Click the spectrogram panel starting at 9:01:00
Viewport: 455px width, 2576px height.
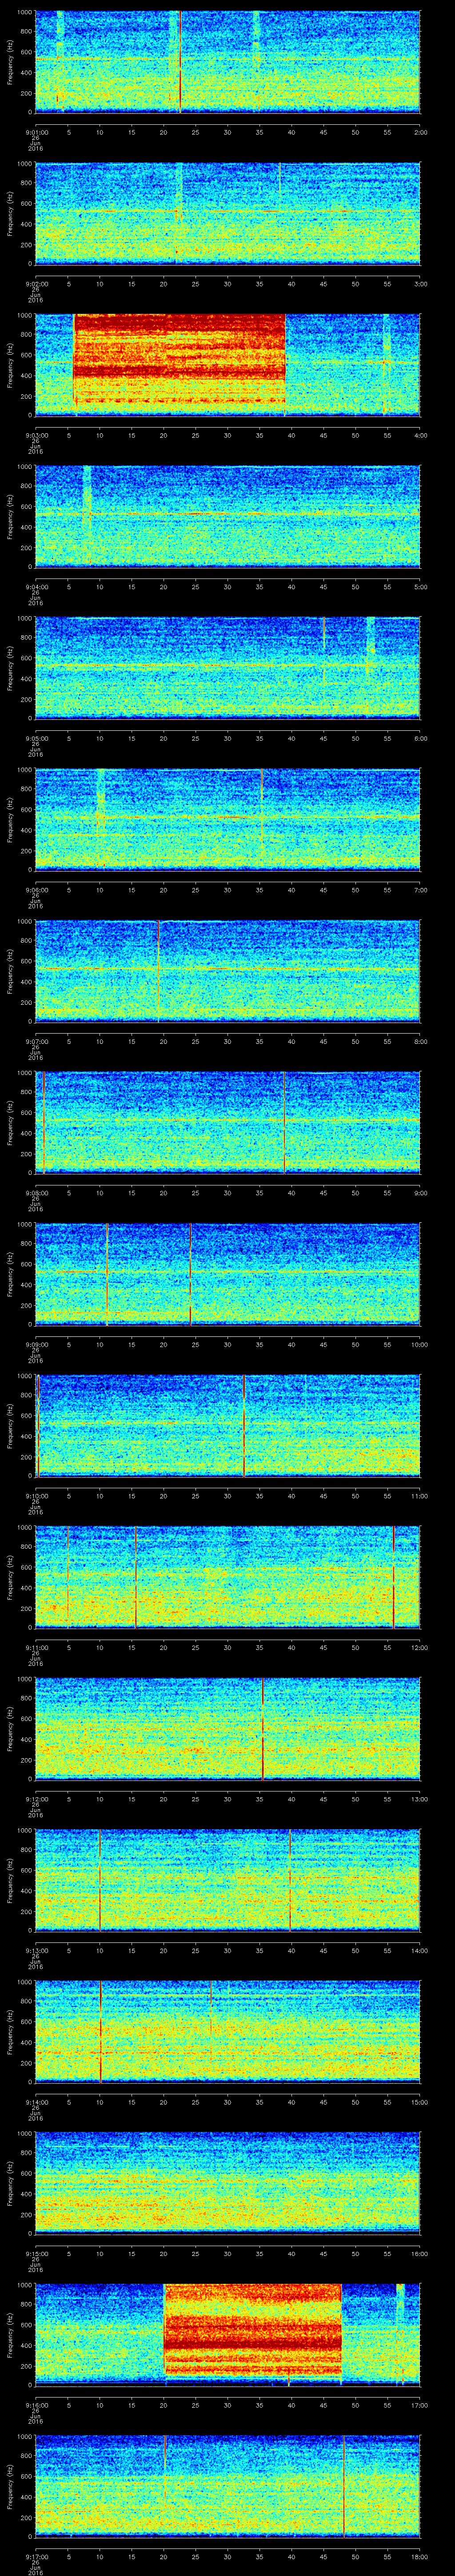click(227, 62)
